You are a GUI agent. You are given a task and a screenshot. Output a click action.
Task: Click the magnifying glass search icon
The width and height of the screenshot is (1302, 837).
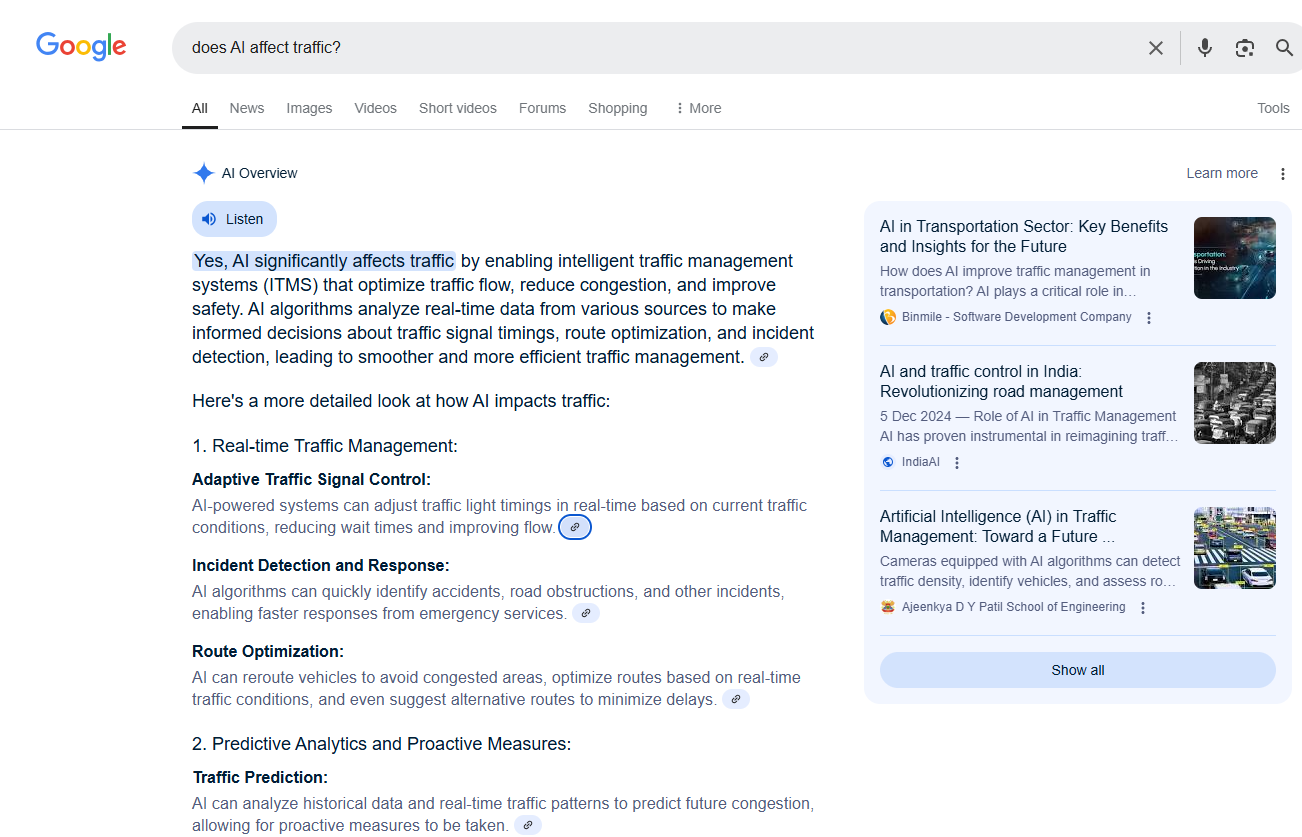coord(1285,48)
